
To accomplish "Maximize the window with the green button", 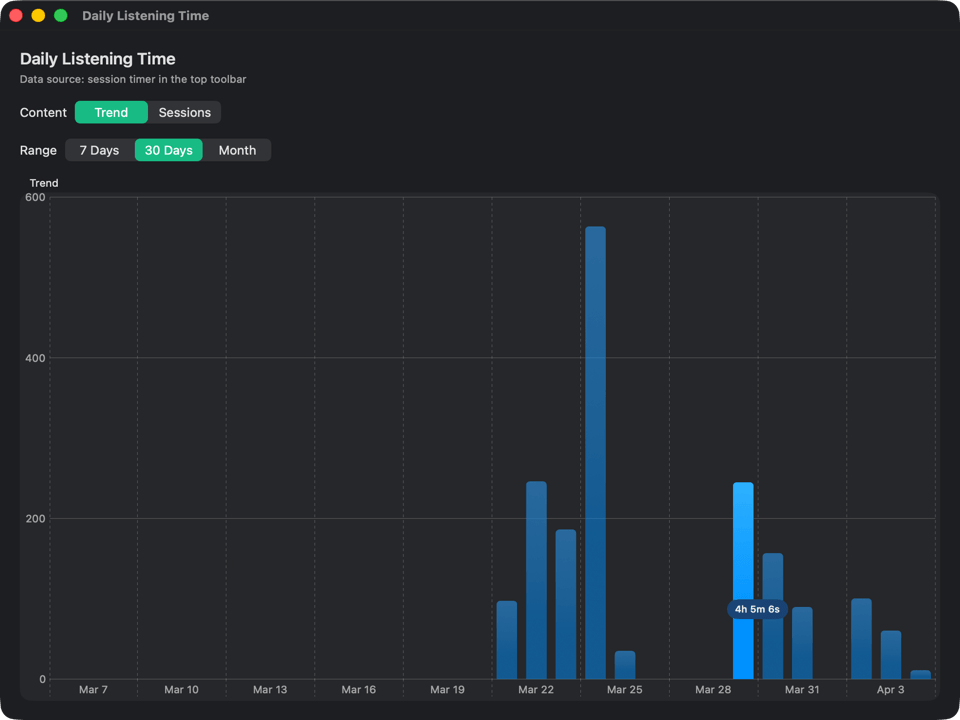I will (x=60, y=16).
